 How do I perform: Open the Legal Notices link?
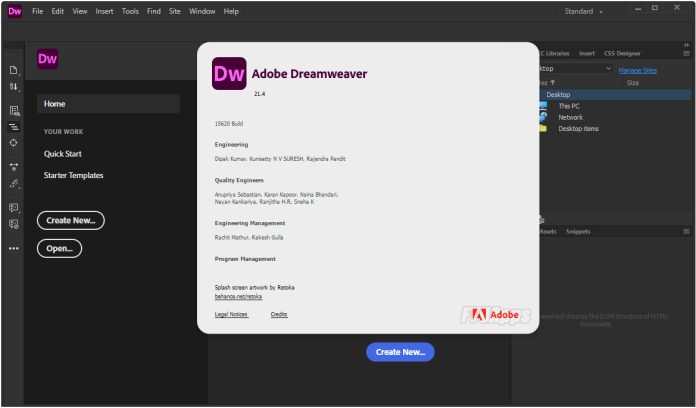(231, 314)
